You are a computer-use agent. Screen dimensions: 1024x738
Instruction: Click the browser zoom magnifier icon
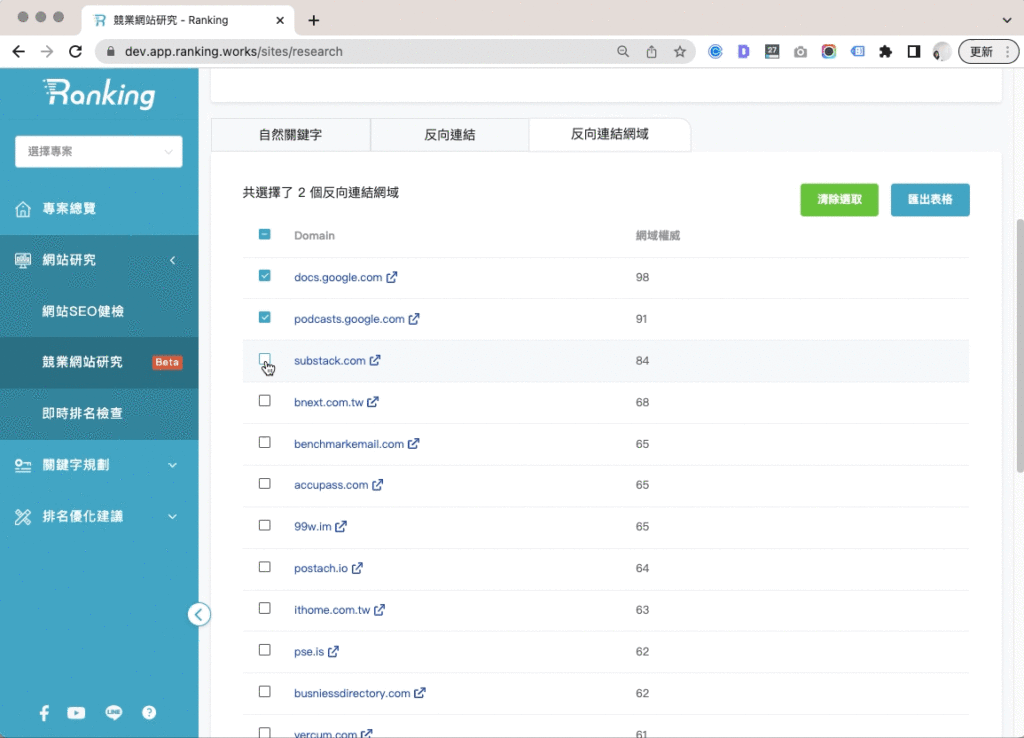coord(622,52)
